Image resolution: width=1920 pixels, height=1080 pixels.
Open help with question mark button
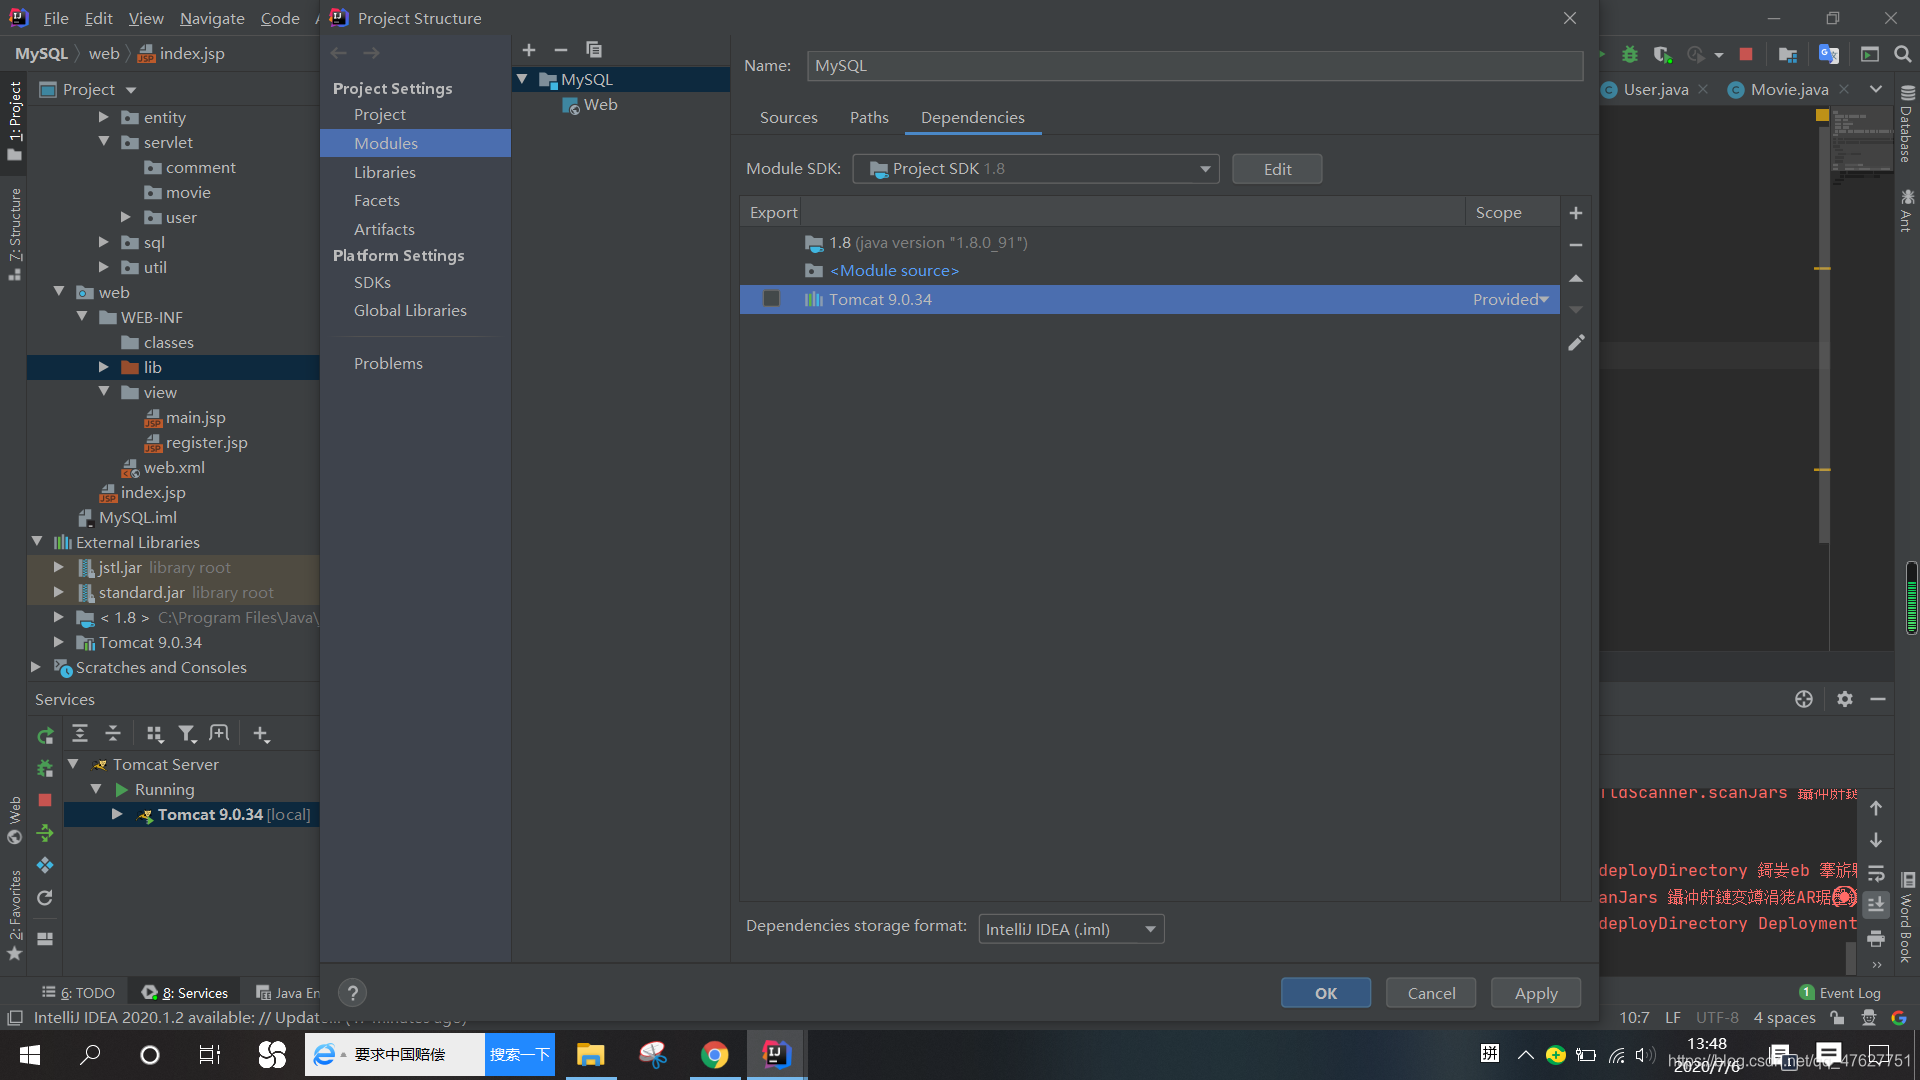click(352, 993)
